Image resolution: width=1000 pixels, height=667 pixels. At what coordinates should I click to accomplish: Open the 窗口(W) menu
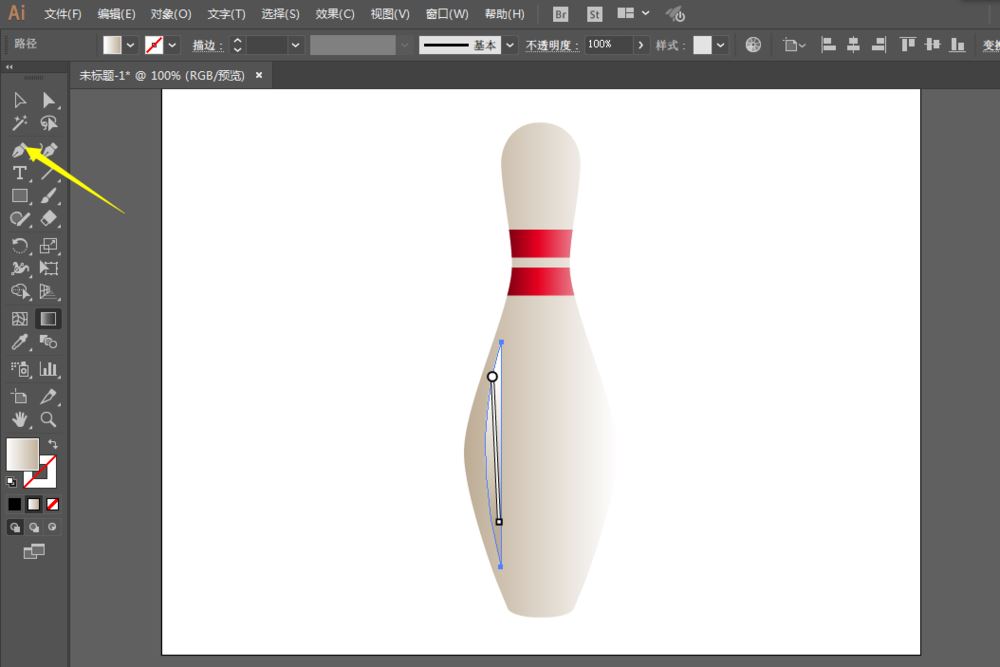[x=446, y=13]
